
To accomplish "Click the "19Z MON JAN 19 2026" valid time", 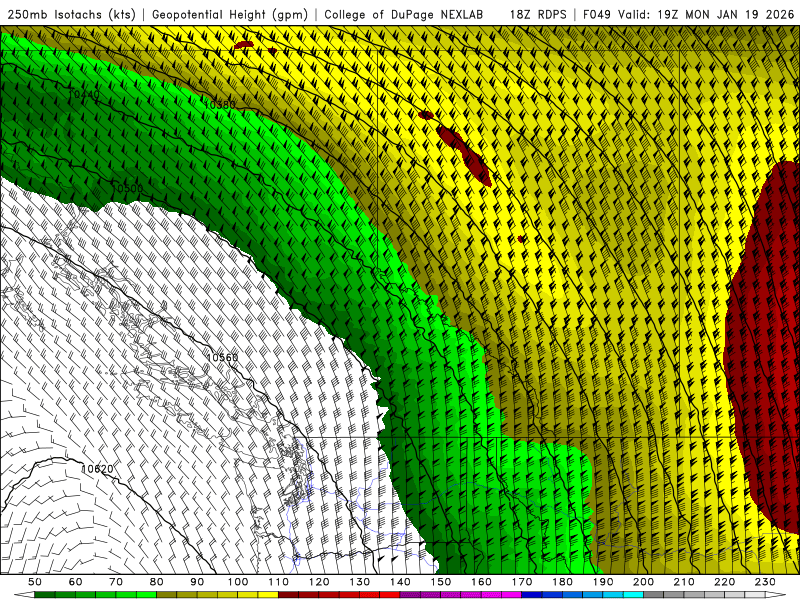I will [726, 15].
